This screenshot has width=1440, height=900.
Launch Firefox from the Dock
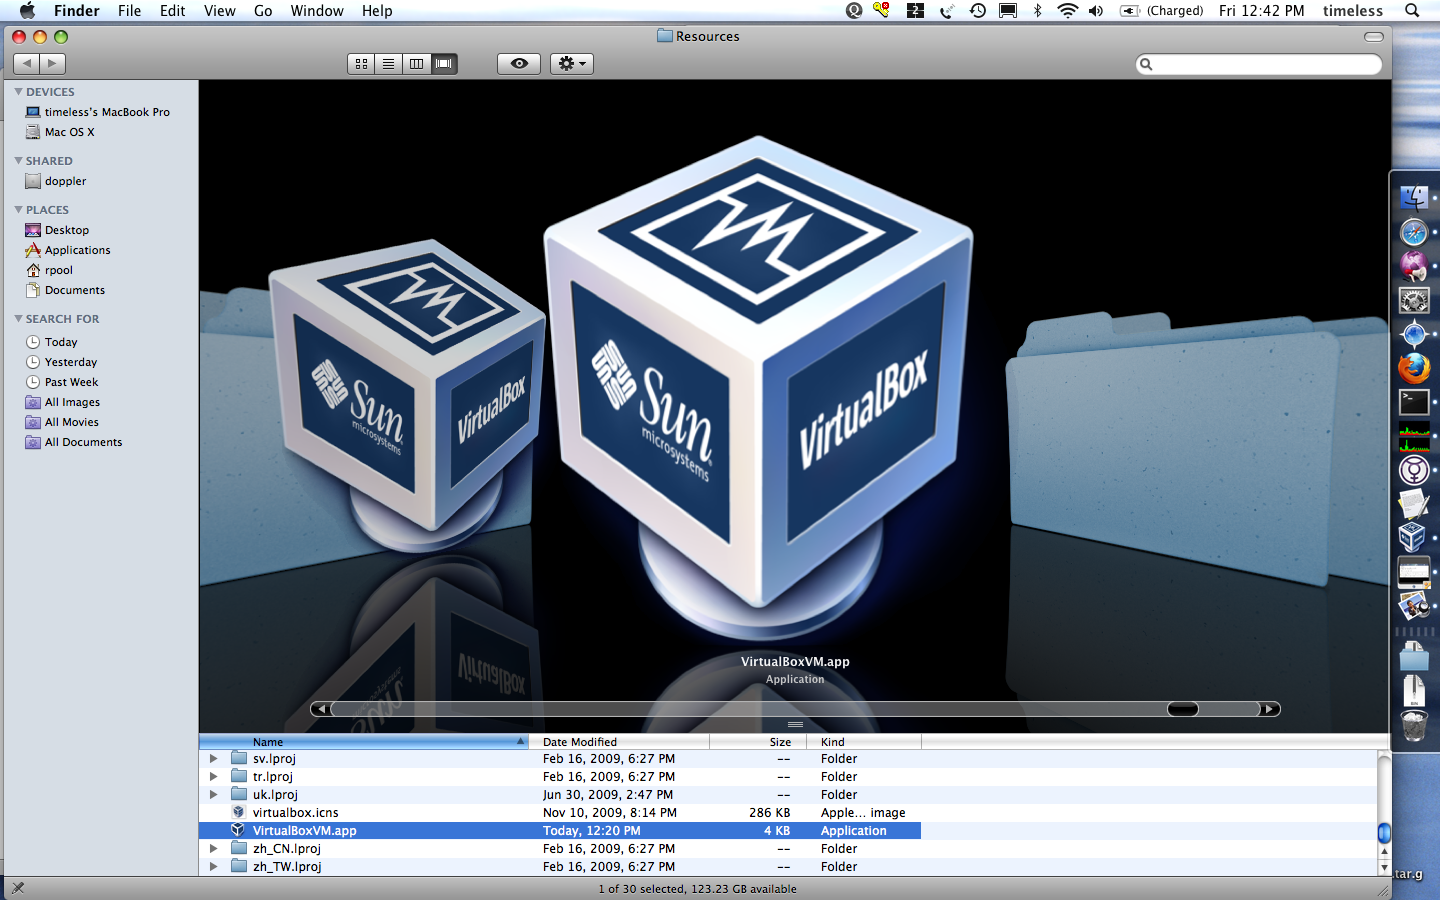point(1414,368)
